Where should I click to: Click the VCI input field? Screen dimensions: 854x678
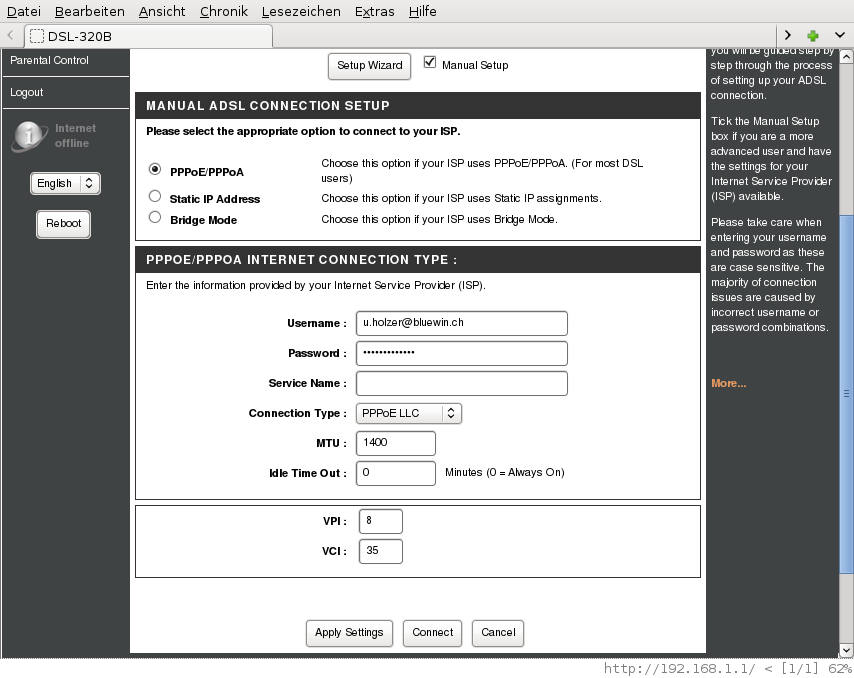(381, 552)
